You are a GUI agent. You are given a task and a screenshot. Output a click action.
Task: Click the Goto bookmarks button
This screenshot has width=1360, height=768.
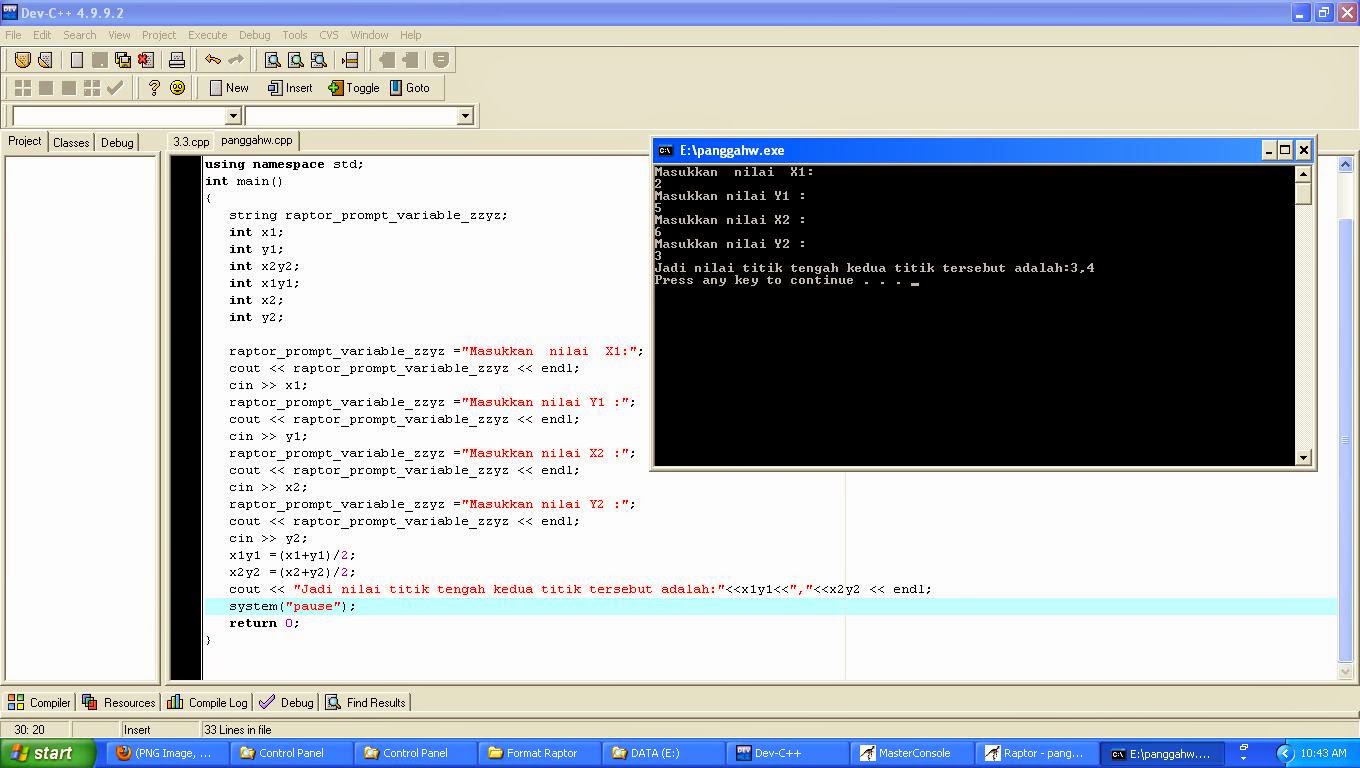point(409,88)
